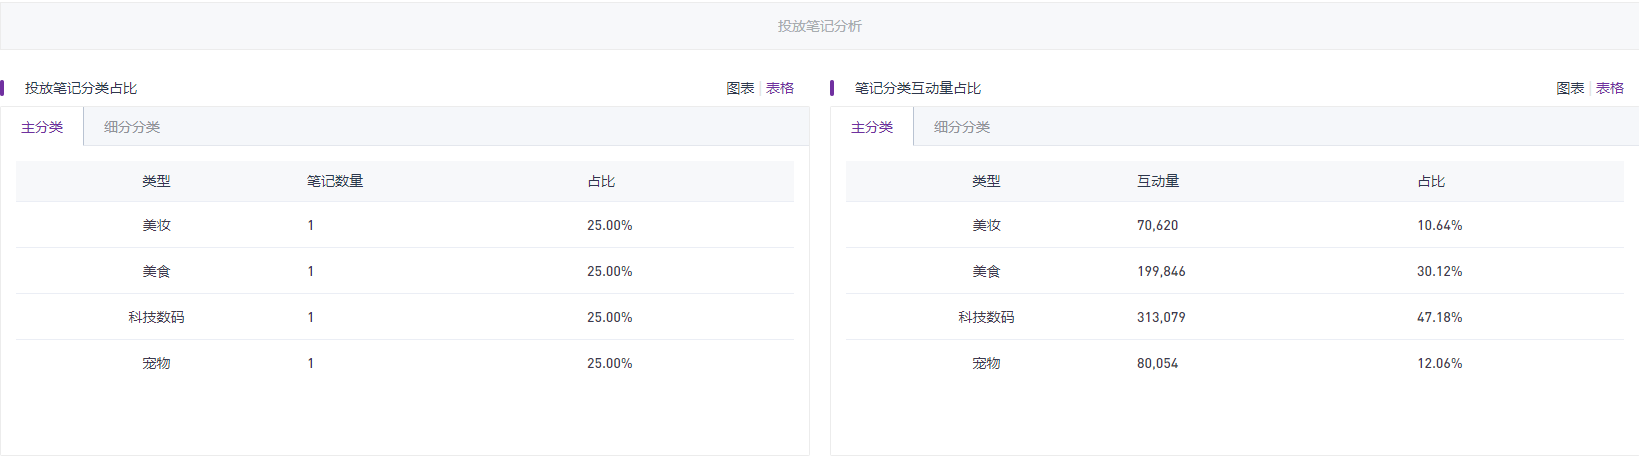
Task: Select 表格 view in 投放笔记分类占比 panel
Action: coord(780,88)
